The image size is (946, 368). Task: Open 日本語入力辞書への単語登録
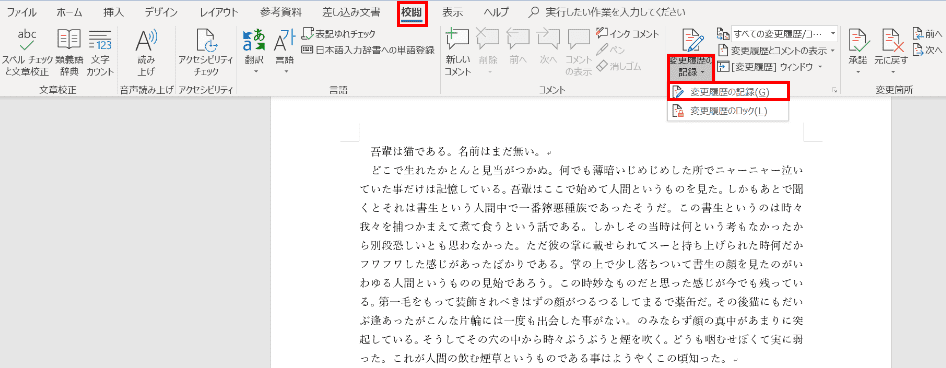[x=367, y=50]
